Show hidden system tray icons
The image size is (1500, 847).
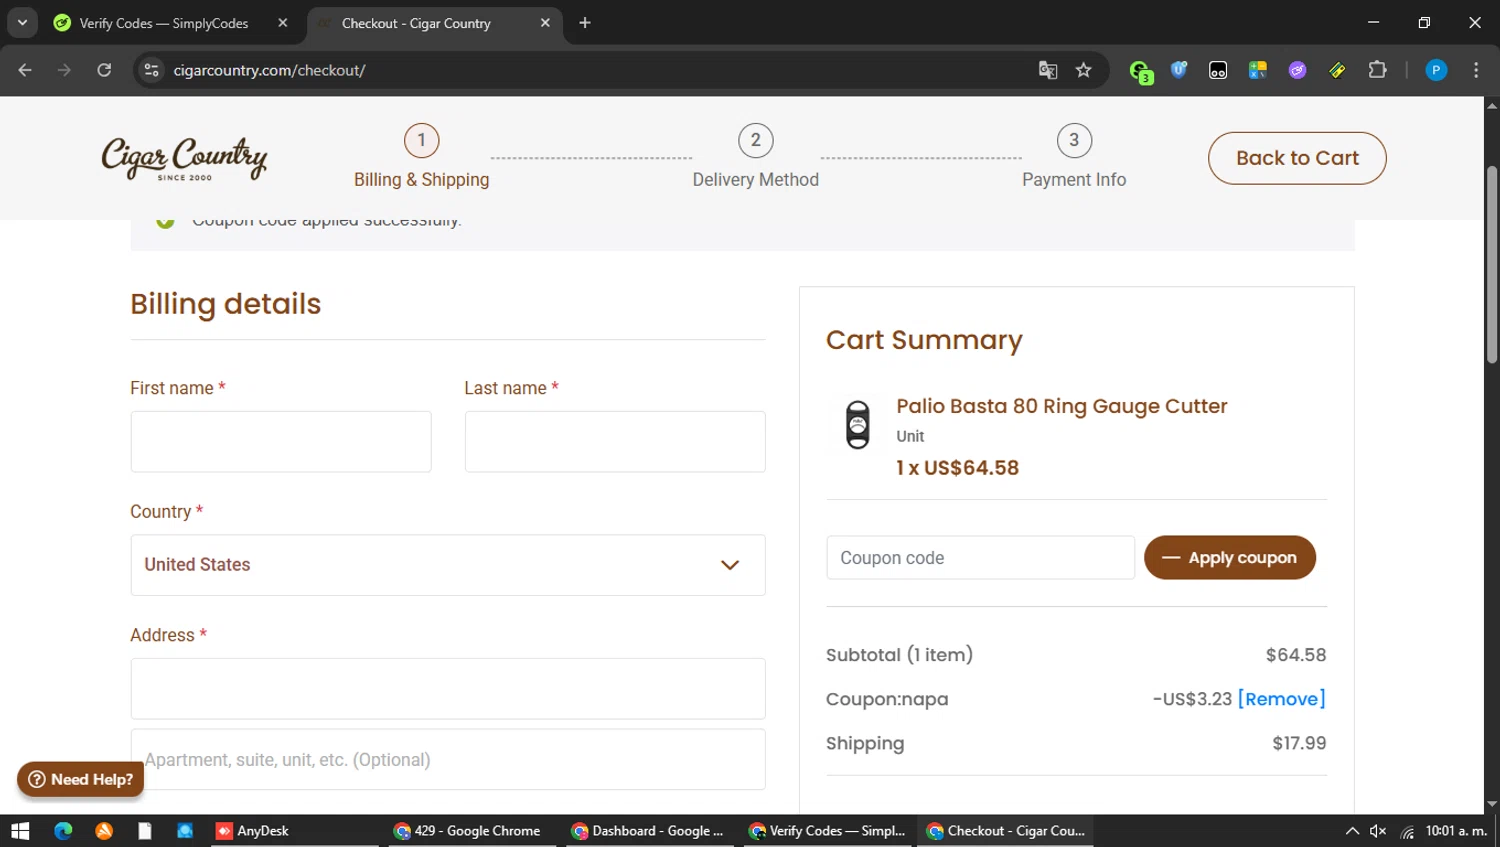click(1352, 831)
